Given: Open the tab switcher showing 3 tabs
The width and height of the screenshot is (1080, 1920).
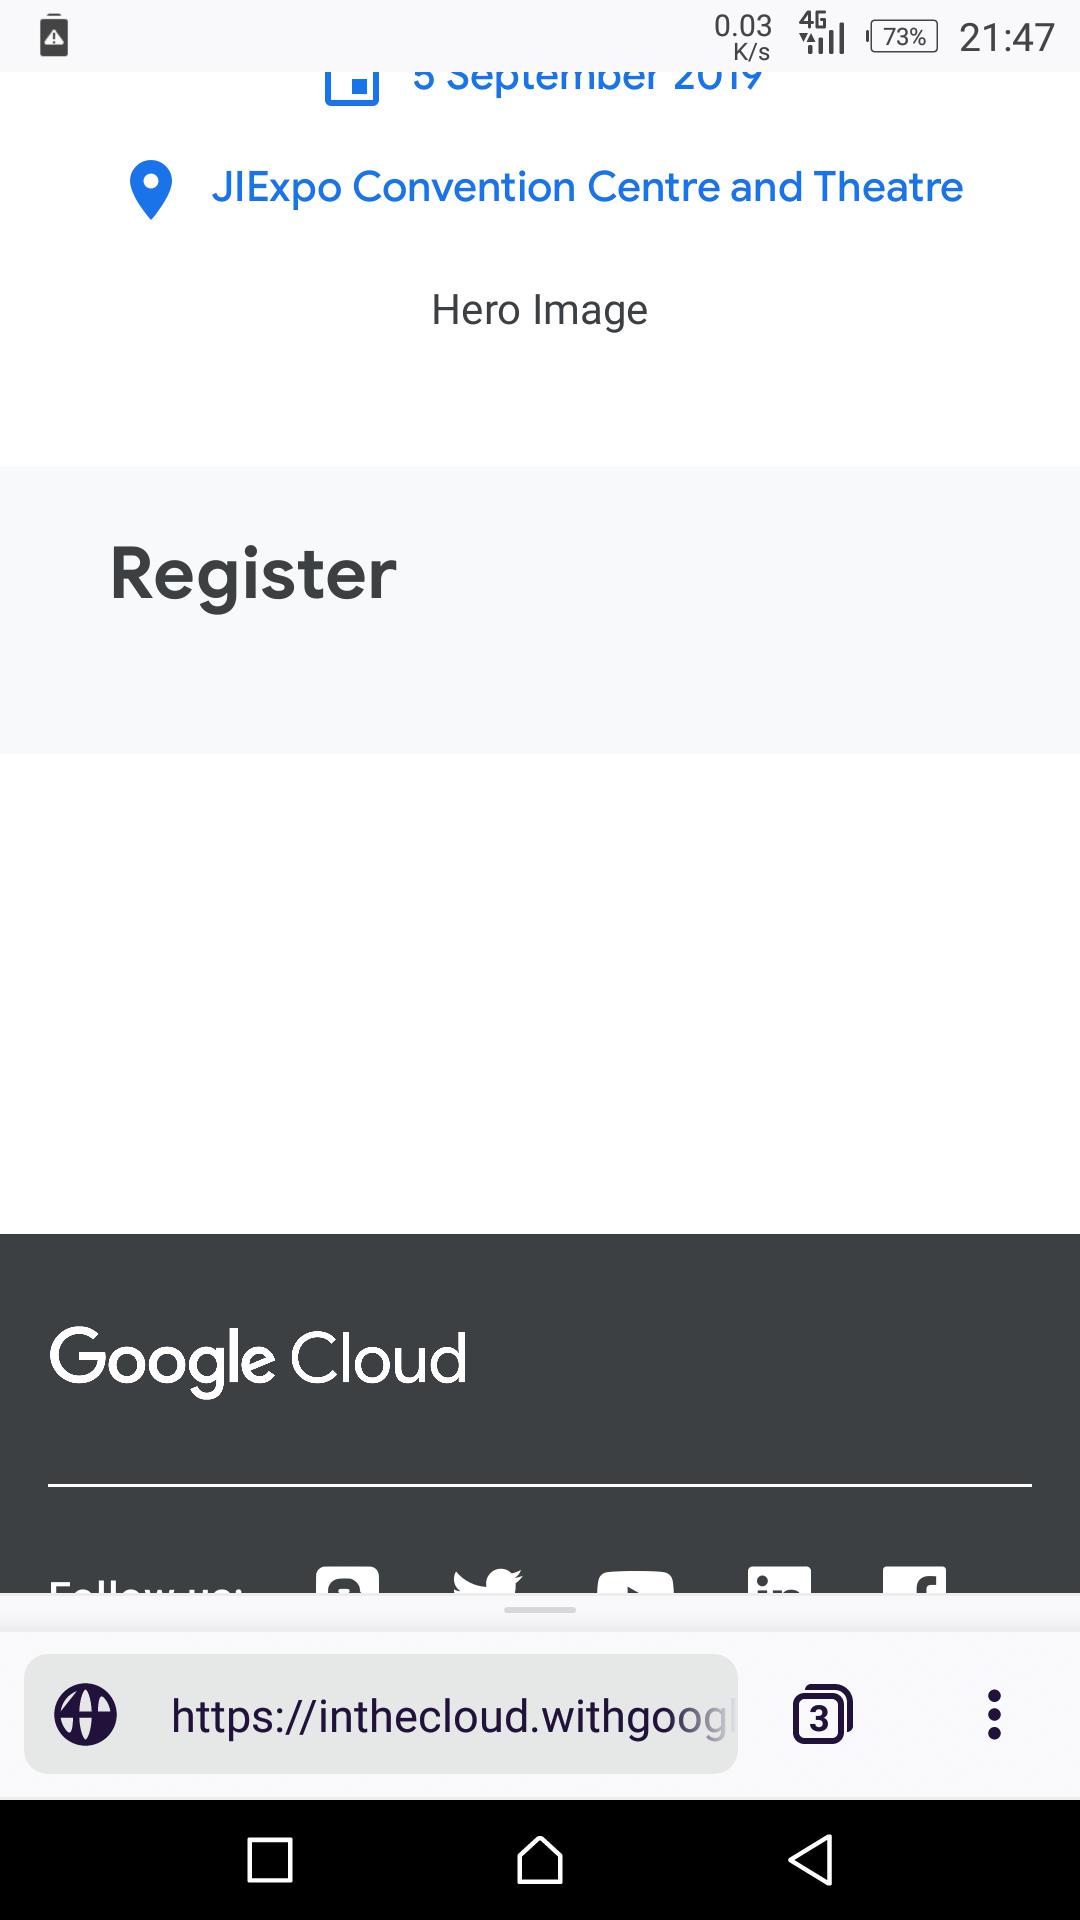Looking at the screenshot, I should 820,1713.
